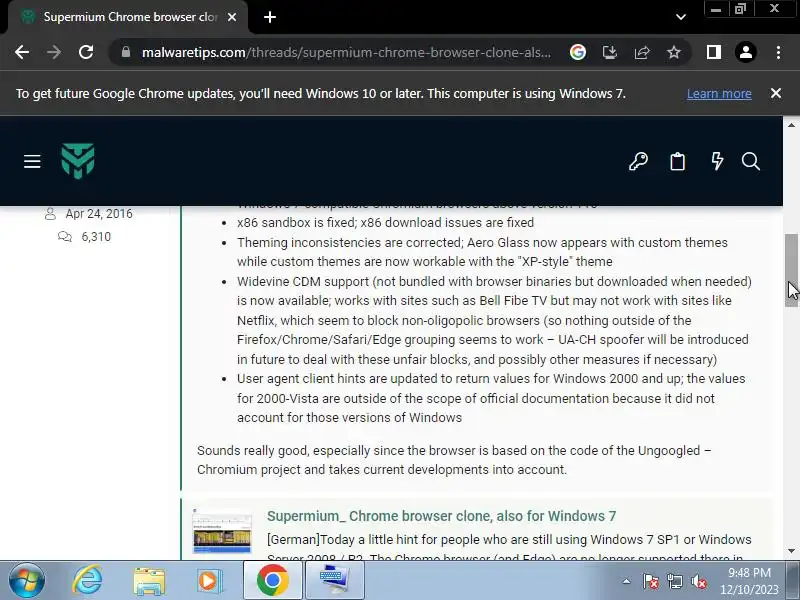Close the Supermium Chrome browser tab
Viewport: 800px width, 600px height.
pos(232,17)
